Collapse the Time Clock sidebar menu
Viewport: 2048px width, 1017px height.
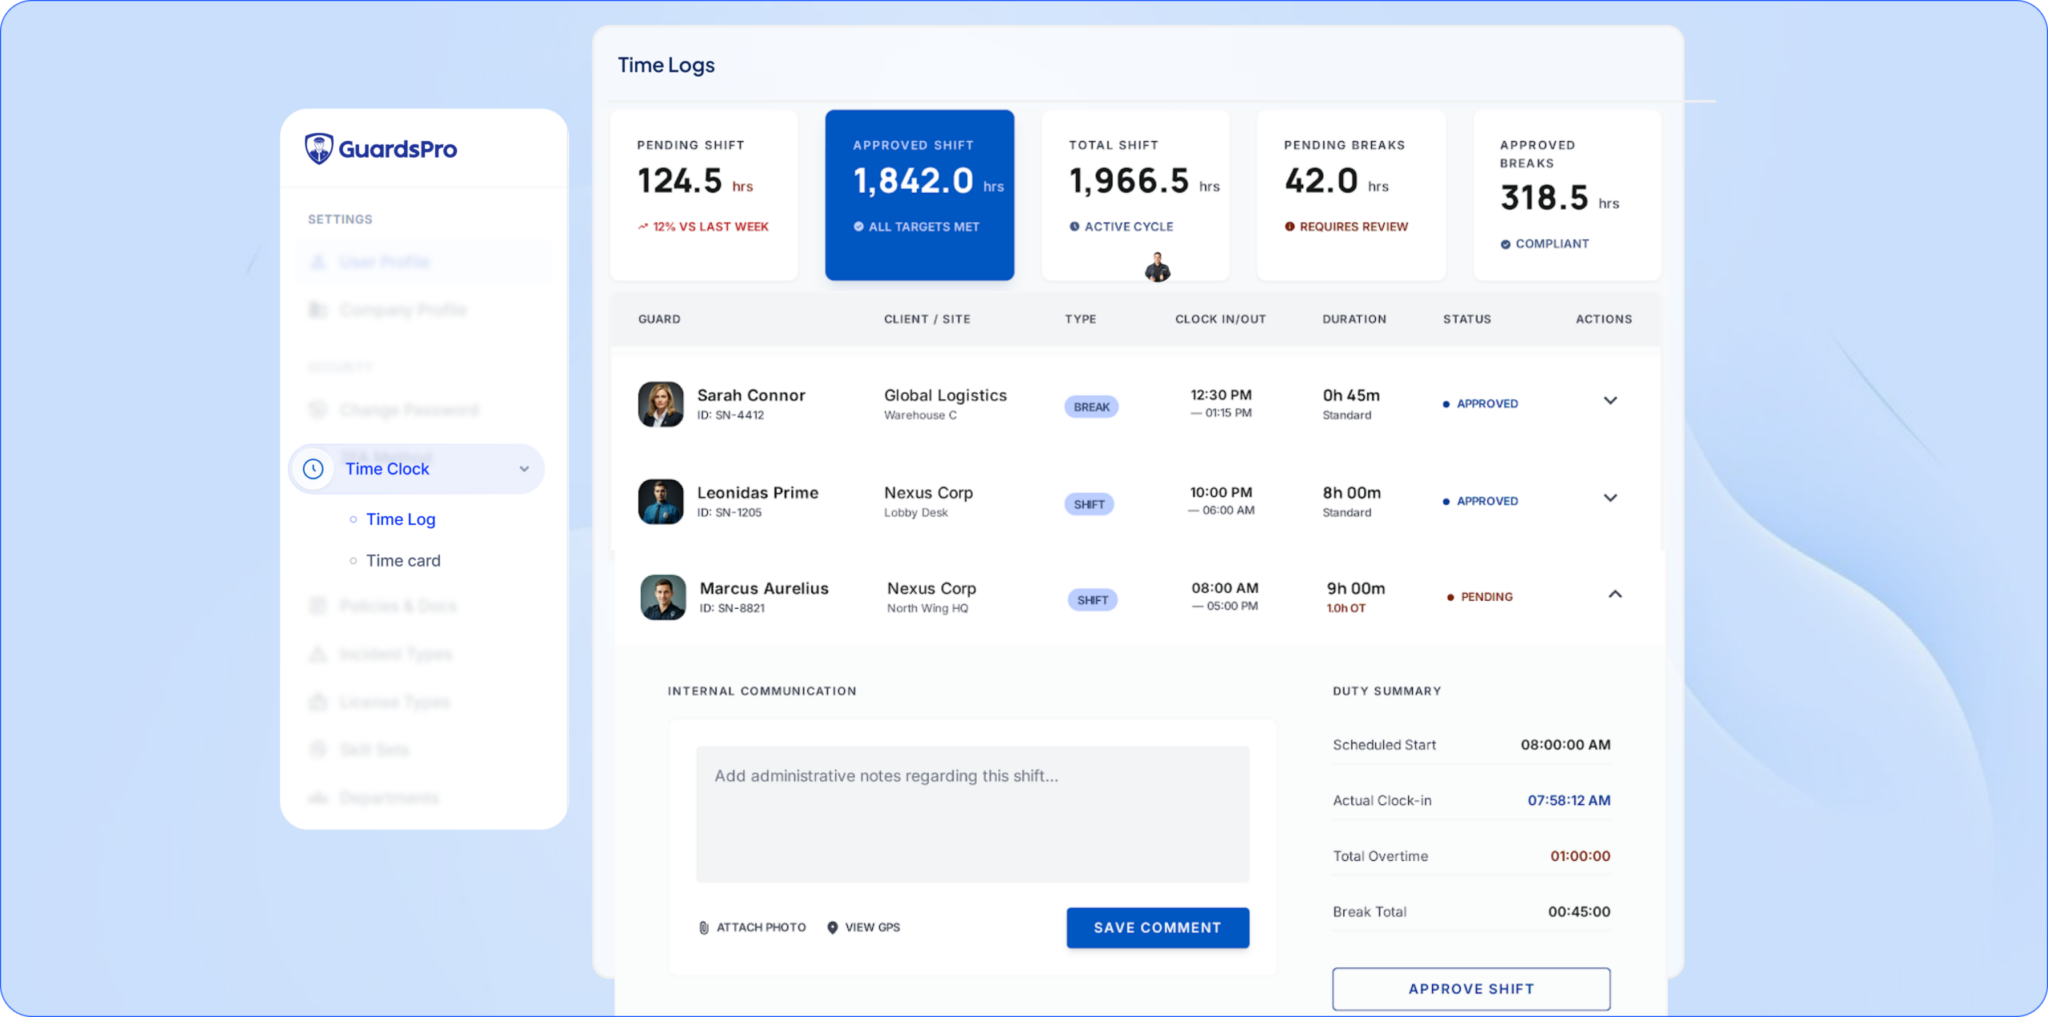point(524,469)
